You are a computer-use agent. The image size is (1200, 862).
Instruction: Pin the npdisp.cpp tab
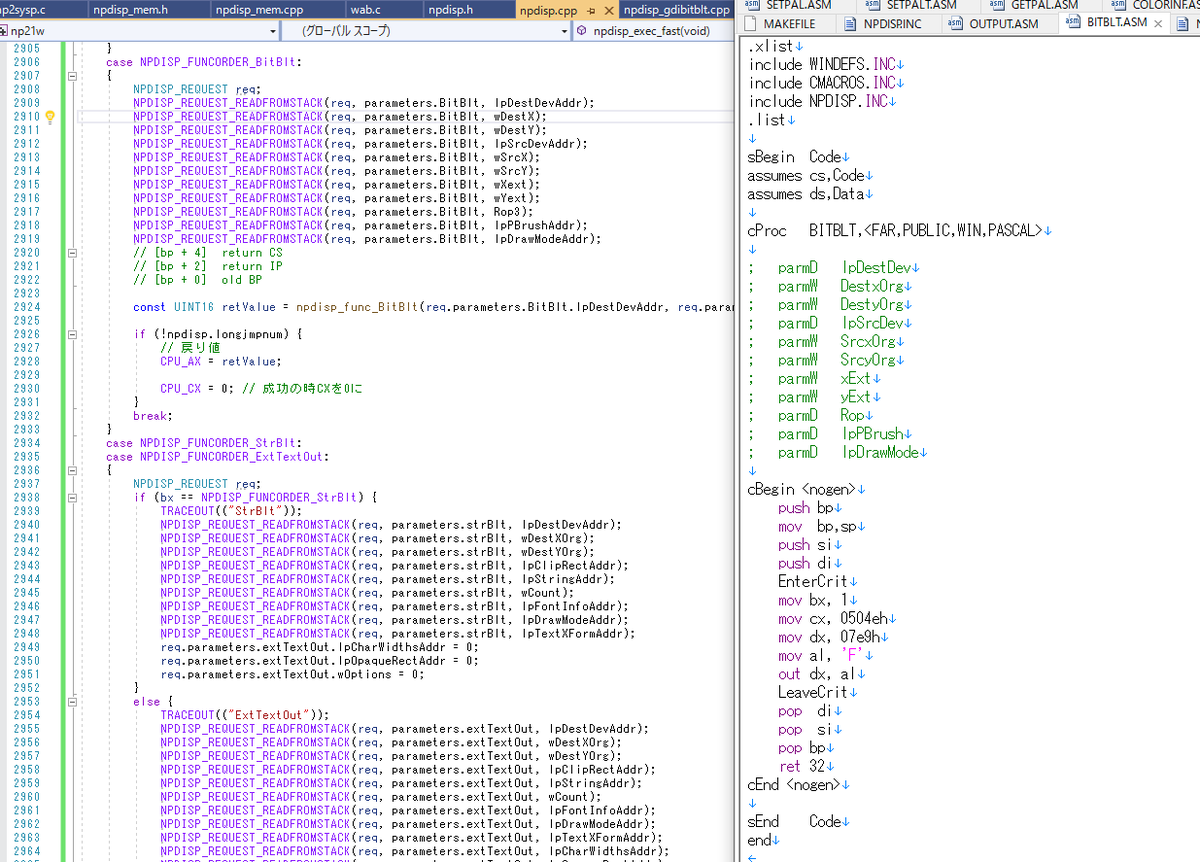click(592, 11)
